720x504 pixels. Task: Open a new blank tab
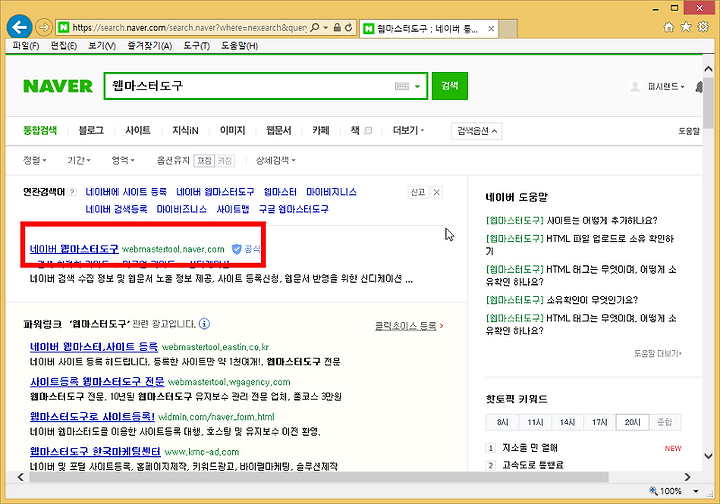(x=508, y=28)
